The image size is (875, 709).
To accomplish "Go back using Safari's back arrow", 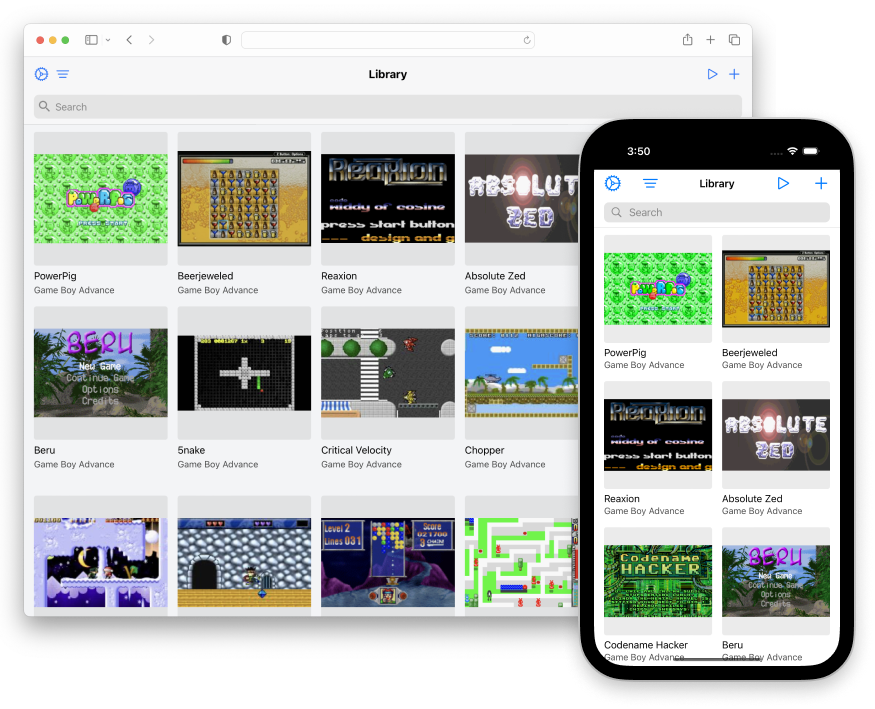I will pos(130,40).
